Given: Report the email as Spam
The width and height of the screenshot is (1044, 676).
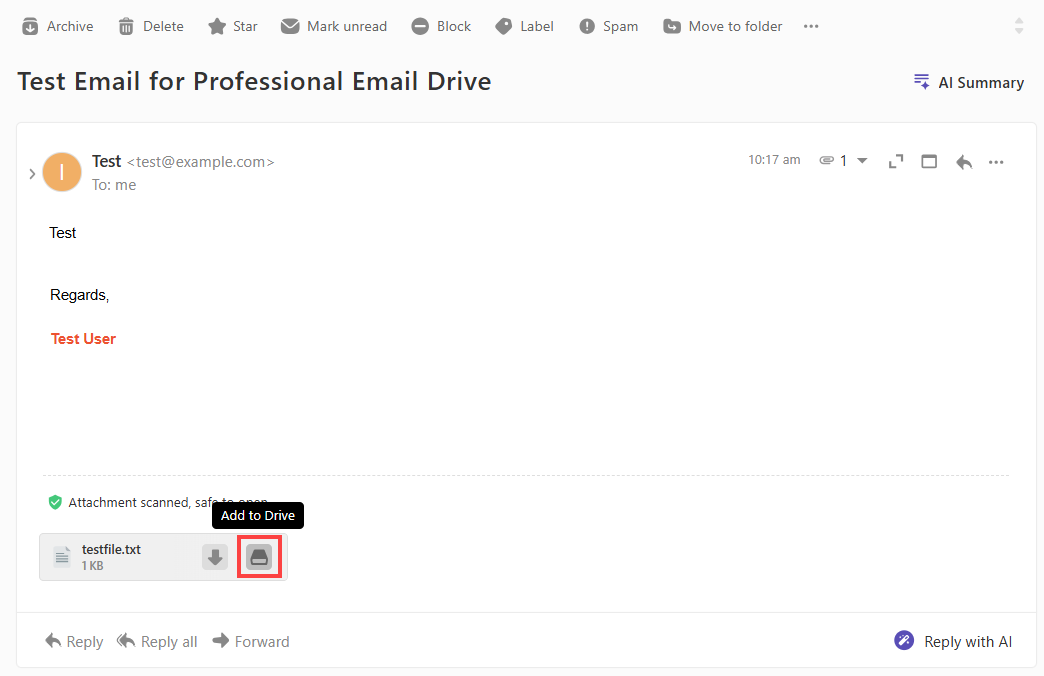Looking at the screenshot, I should (609, 27).
